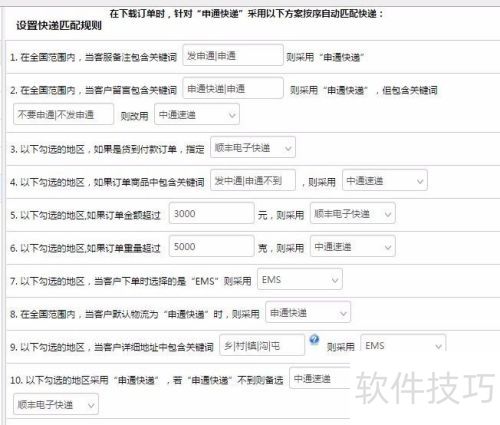Open rule 8 '申通快递' dropdown
Viewport: 500px width, 425px height.
click(308, 312)
